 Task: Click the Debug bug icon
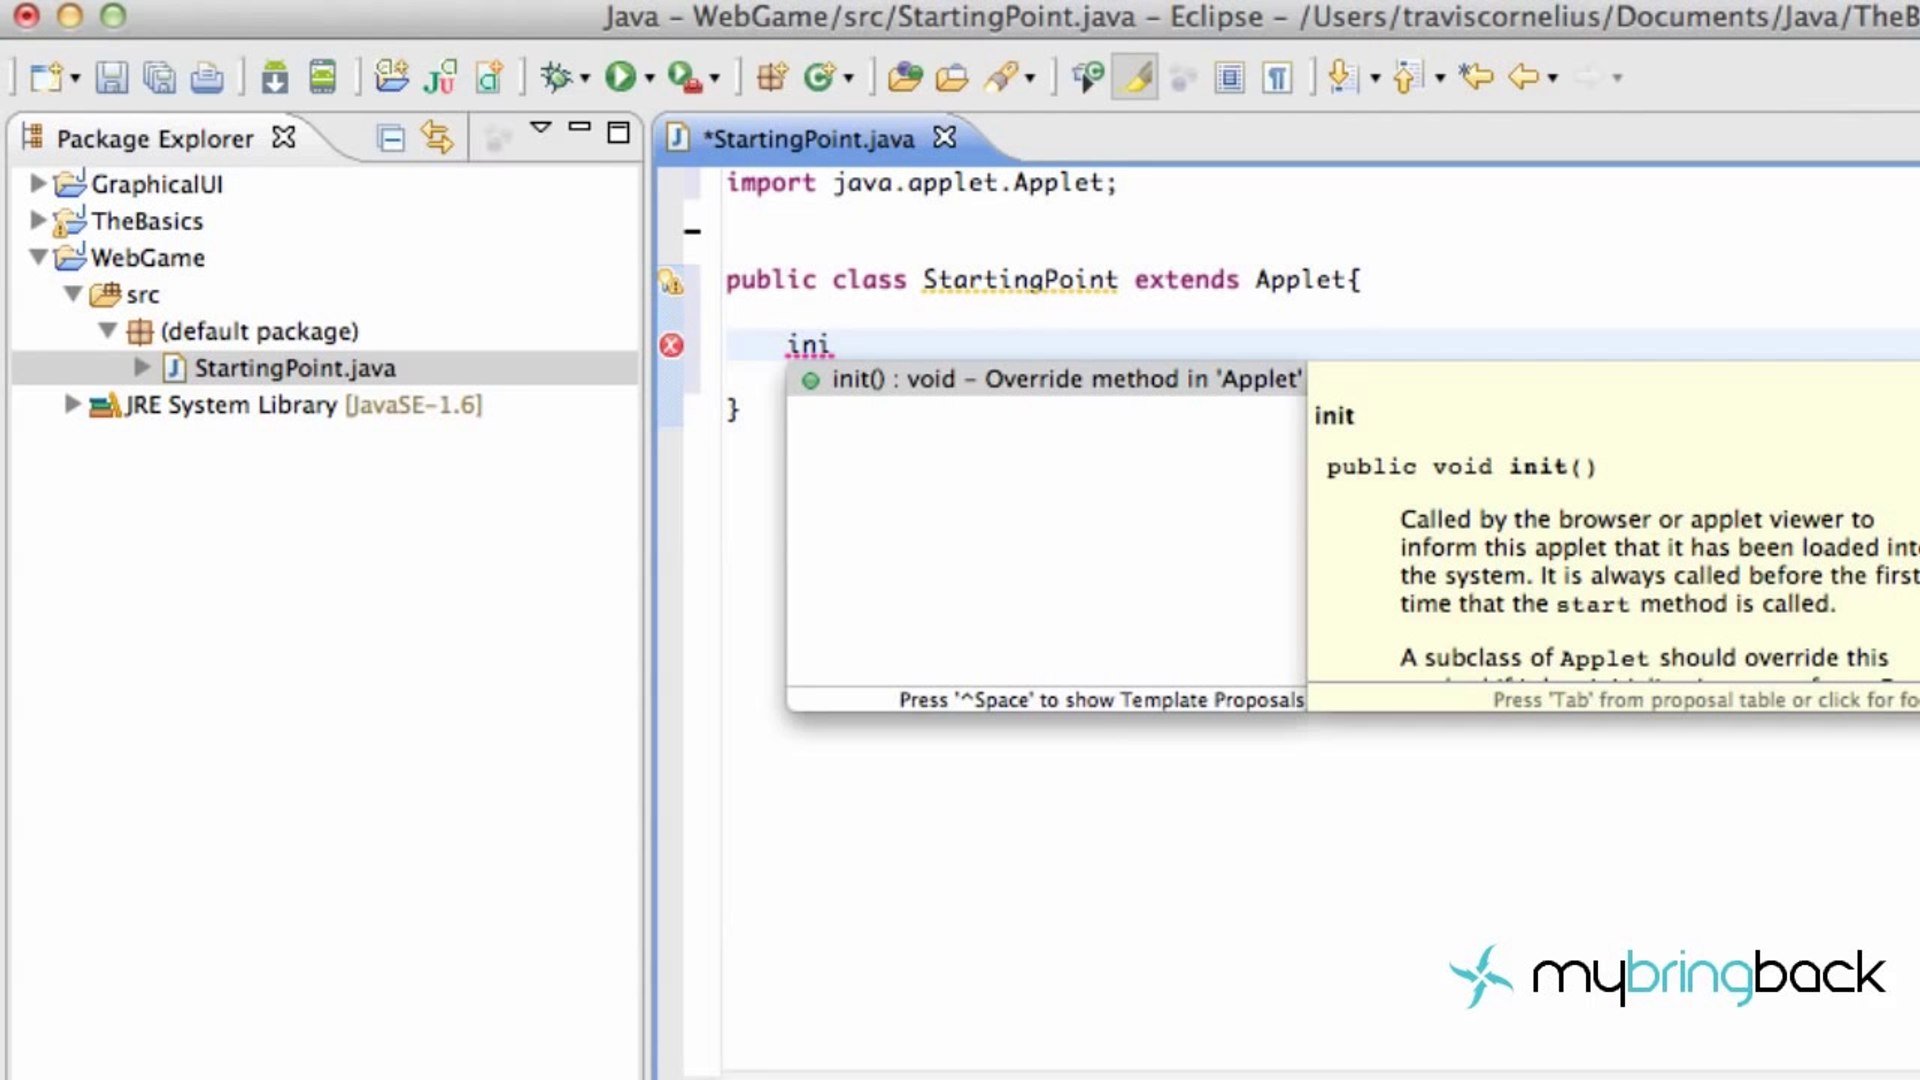point(556,77)
